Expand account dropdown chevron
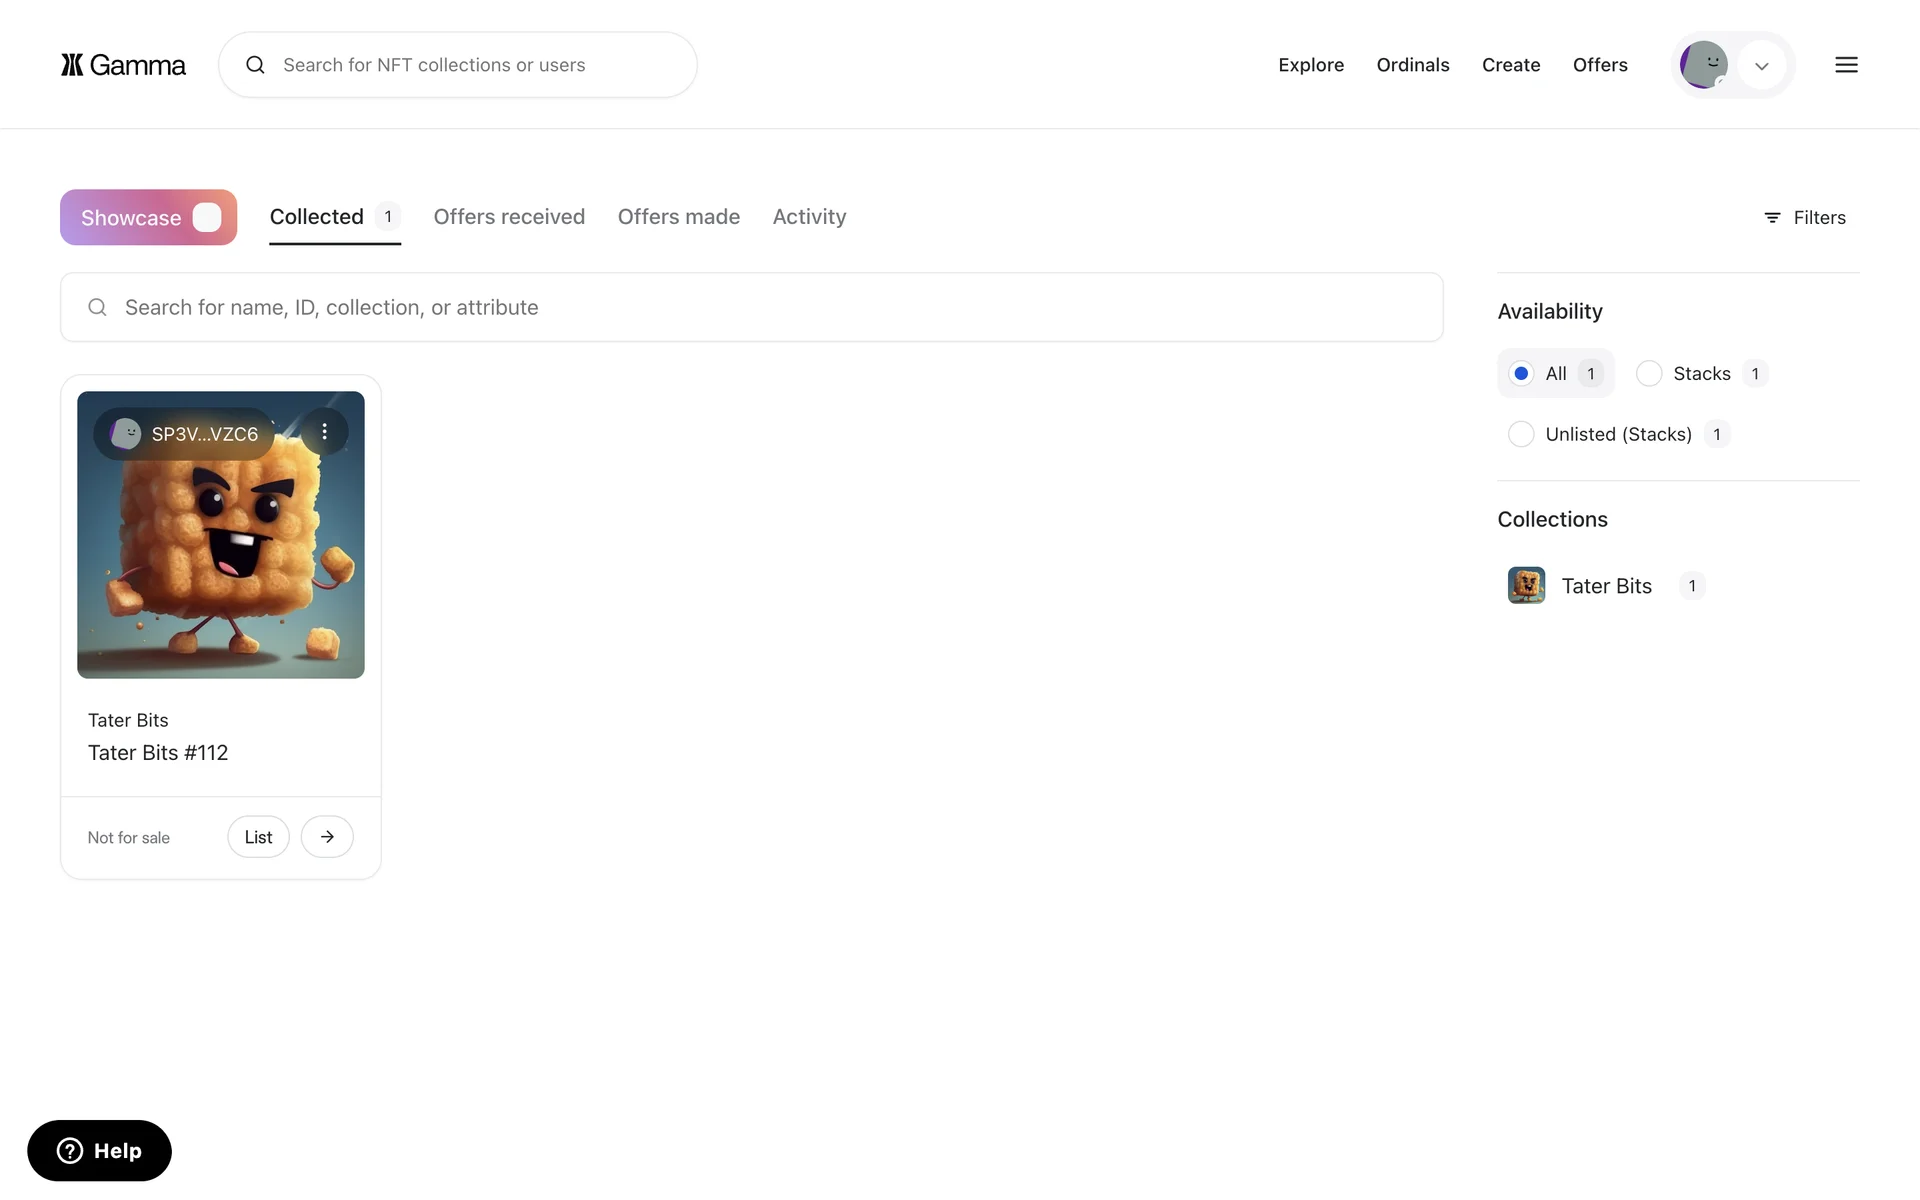 point(1762,66)
